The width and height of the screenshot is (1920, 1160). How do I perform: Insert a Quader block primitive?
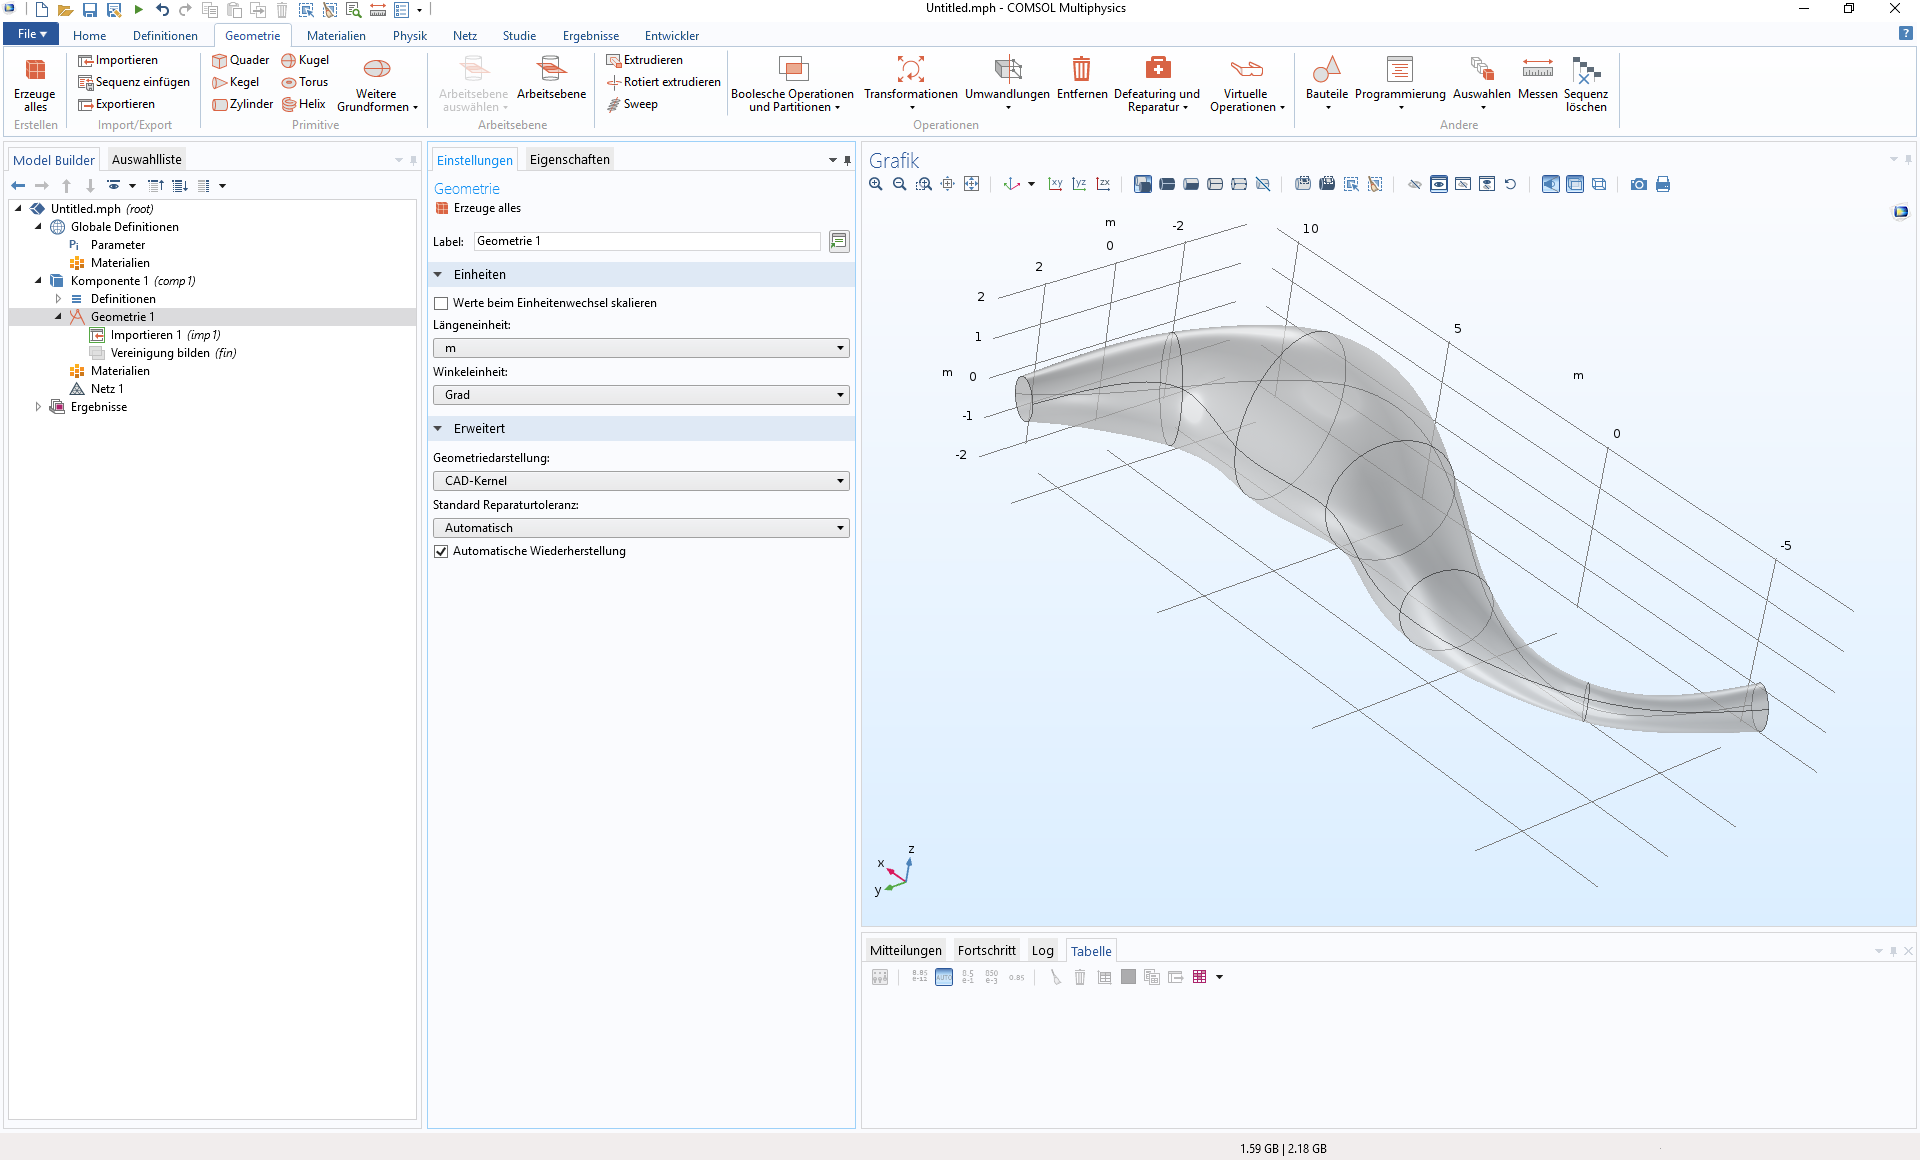click(x=240, y=60)
